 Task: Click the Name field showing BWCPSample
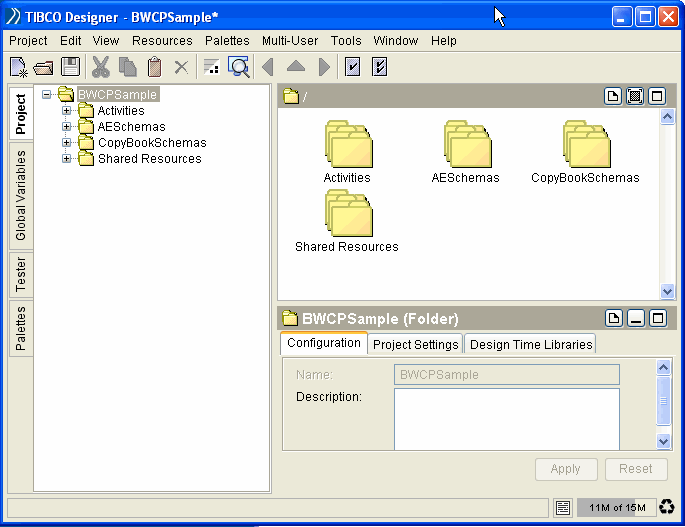(x=507, y=374)
